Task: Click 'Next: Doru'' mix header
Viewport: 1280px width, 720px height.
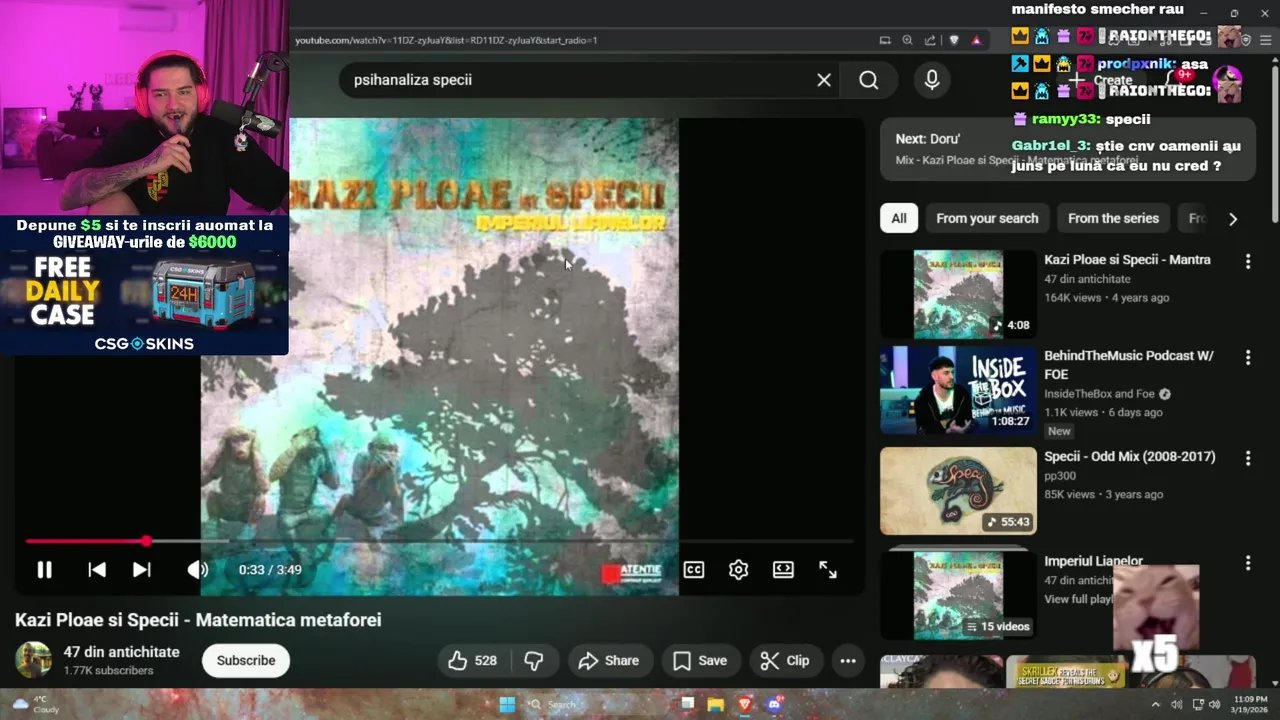Action: 928,139
